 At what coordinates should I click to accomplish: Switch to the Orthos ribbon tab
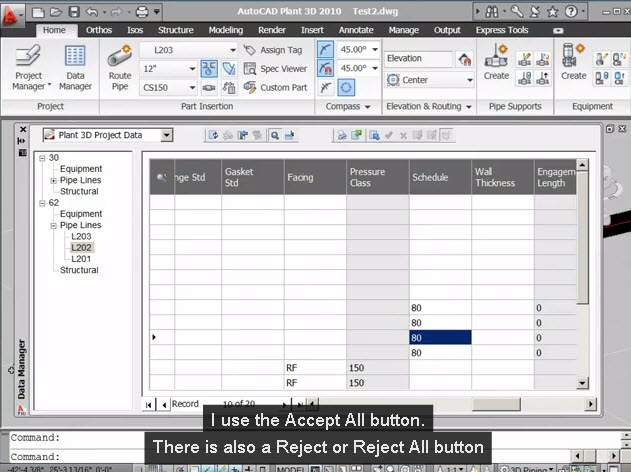pyautogui.click(x=99, y=30)
